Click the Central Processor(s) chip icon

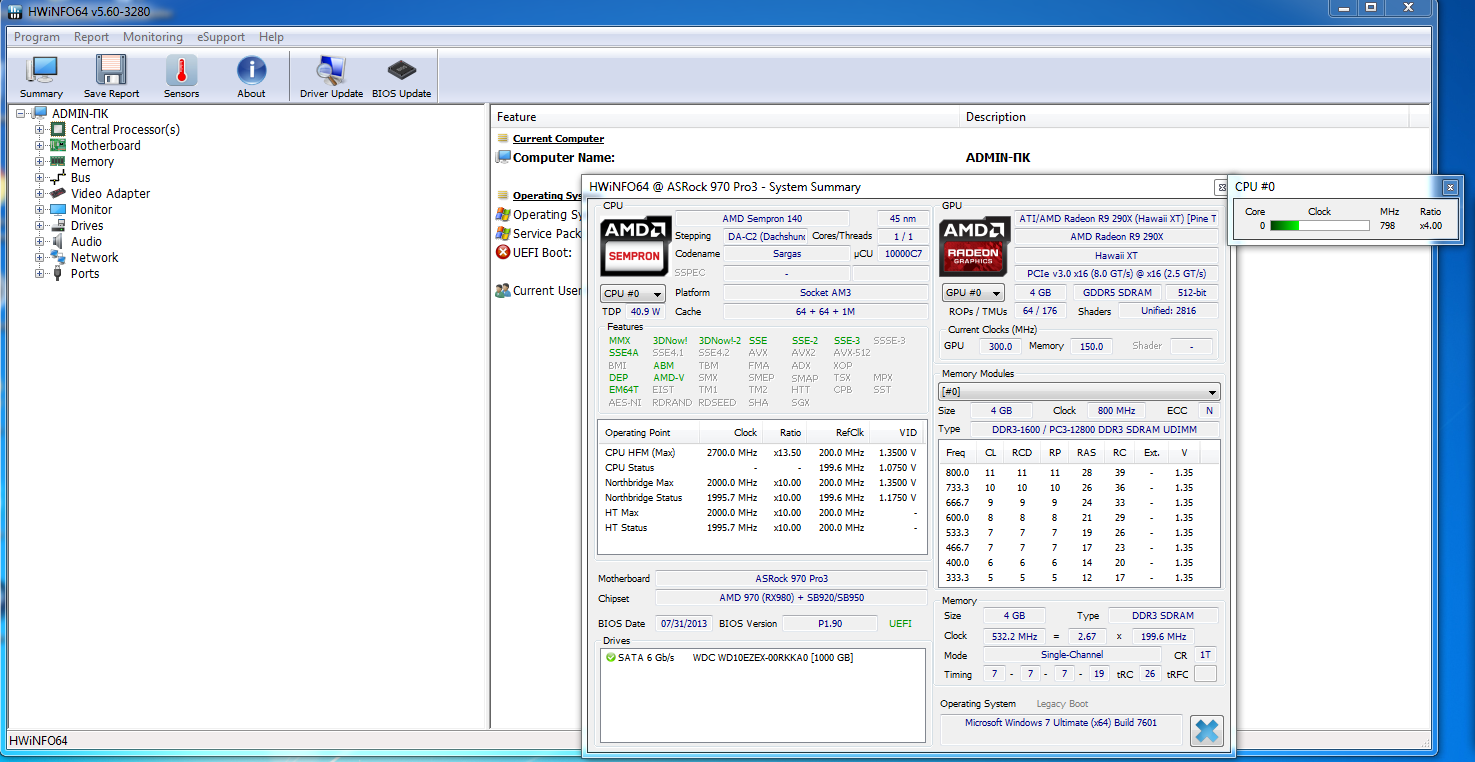coord(58,129)
